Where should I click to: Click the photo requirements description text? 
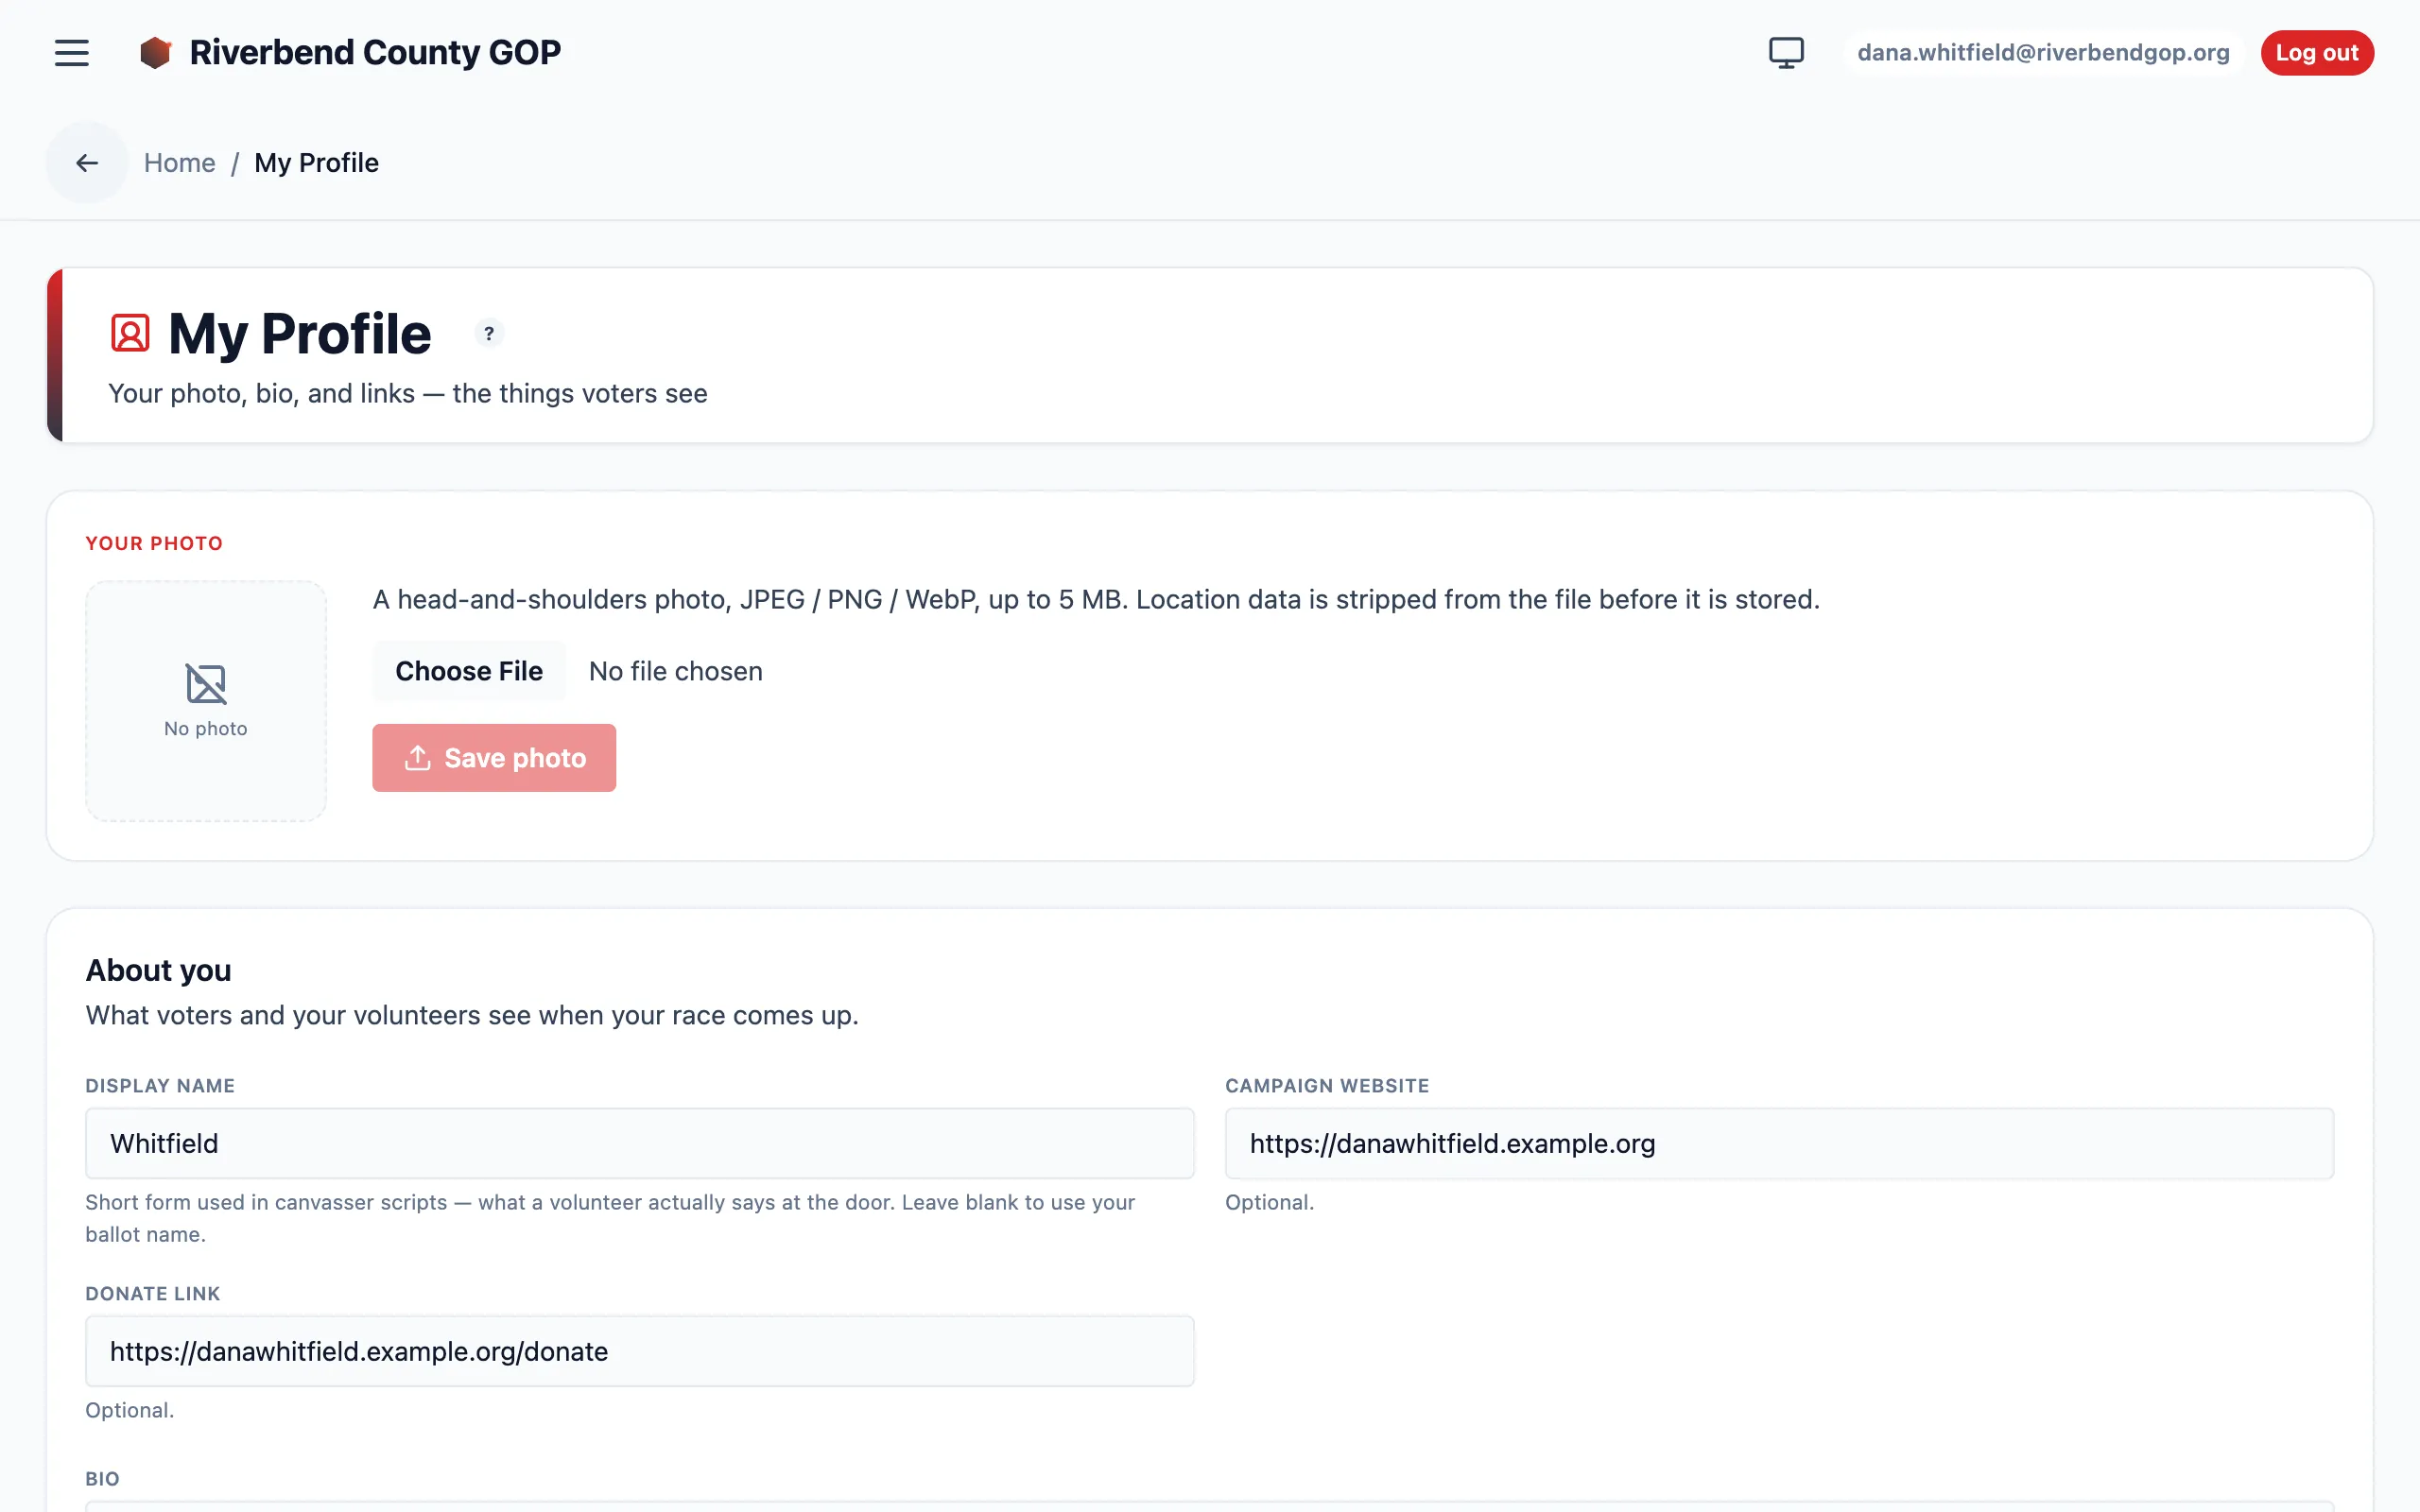click(x=1096, y=599)
